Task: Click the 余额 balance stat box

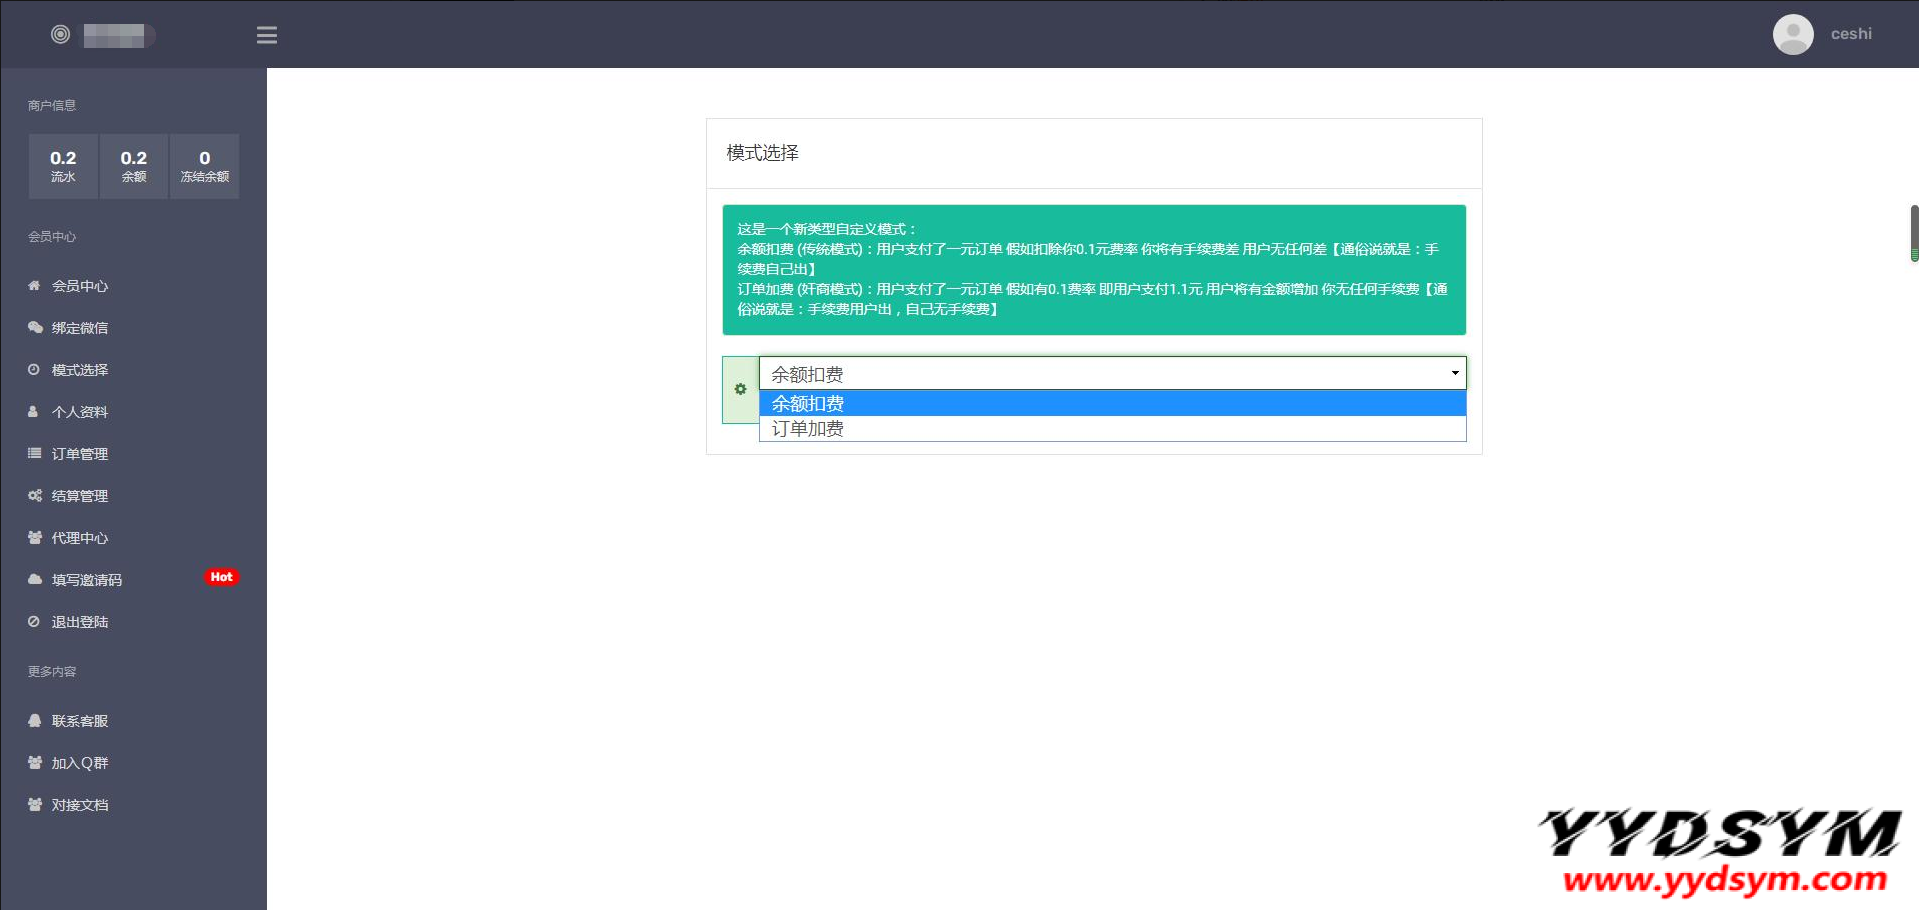Action: pyautogui.click(x=134, y=166)
